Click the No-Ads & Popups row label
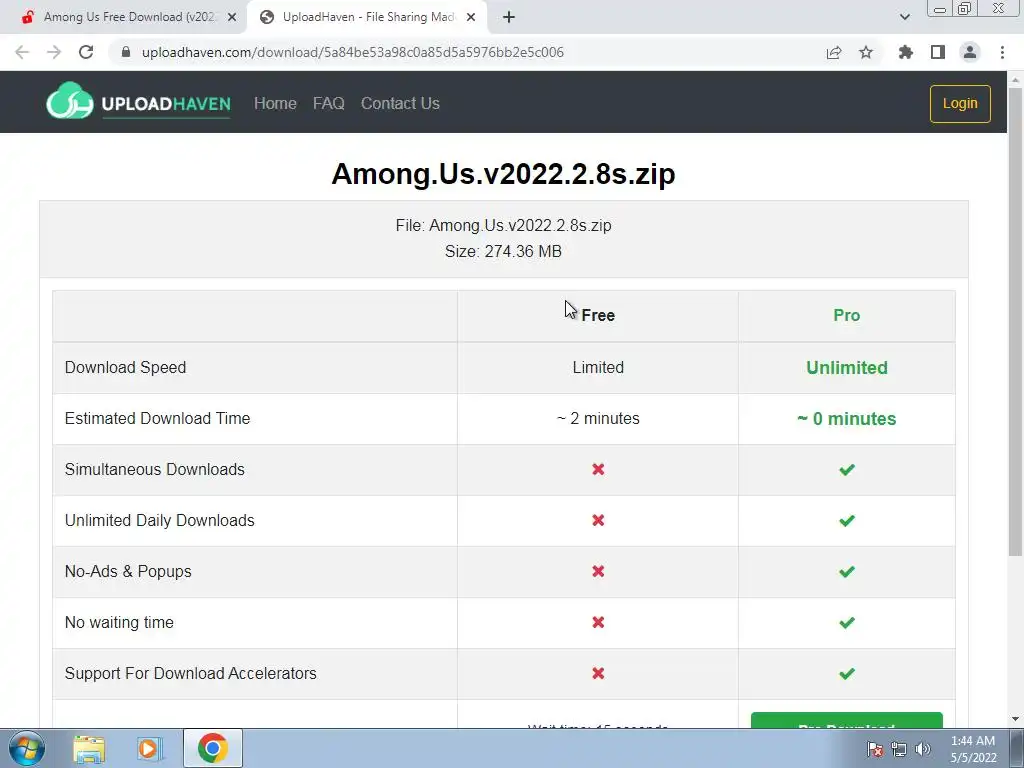 (x=128, y=571)
